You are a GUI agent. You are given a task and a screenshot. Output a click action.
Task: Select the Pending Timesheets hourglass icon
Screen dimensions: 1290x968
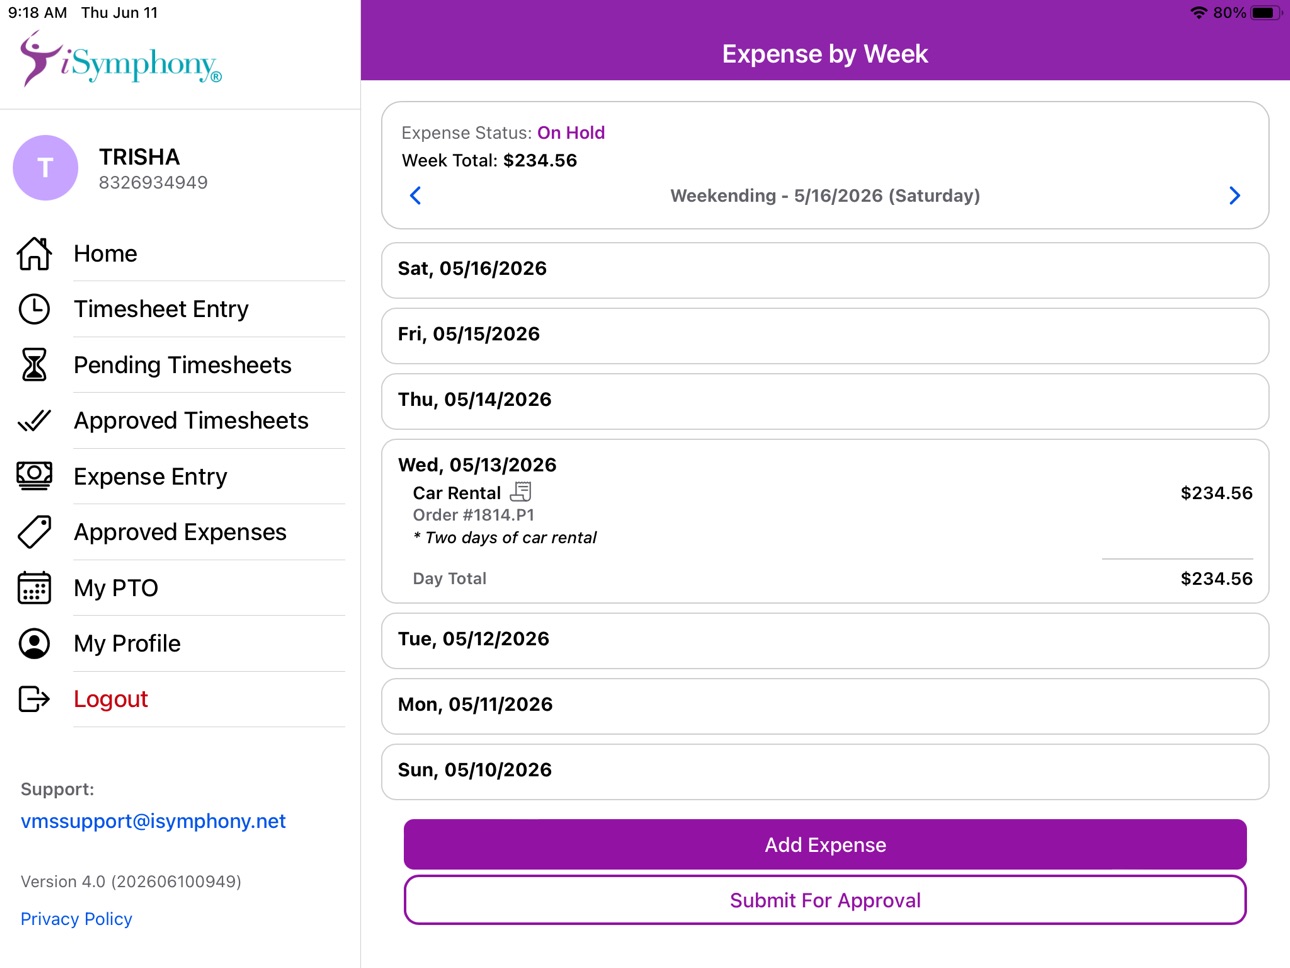(x=34, y=365)
